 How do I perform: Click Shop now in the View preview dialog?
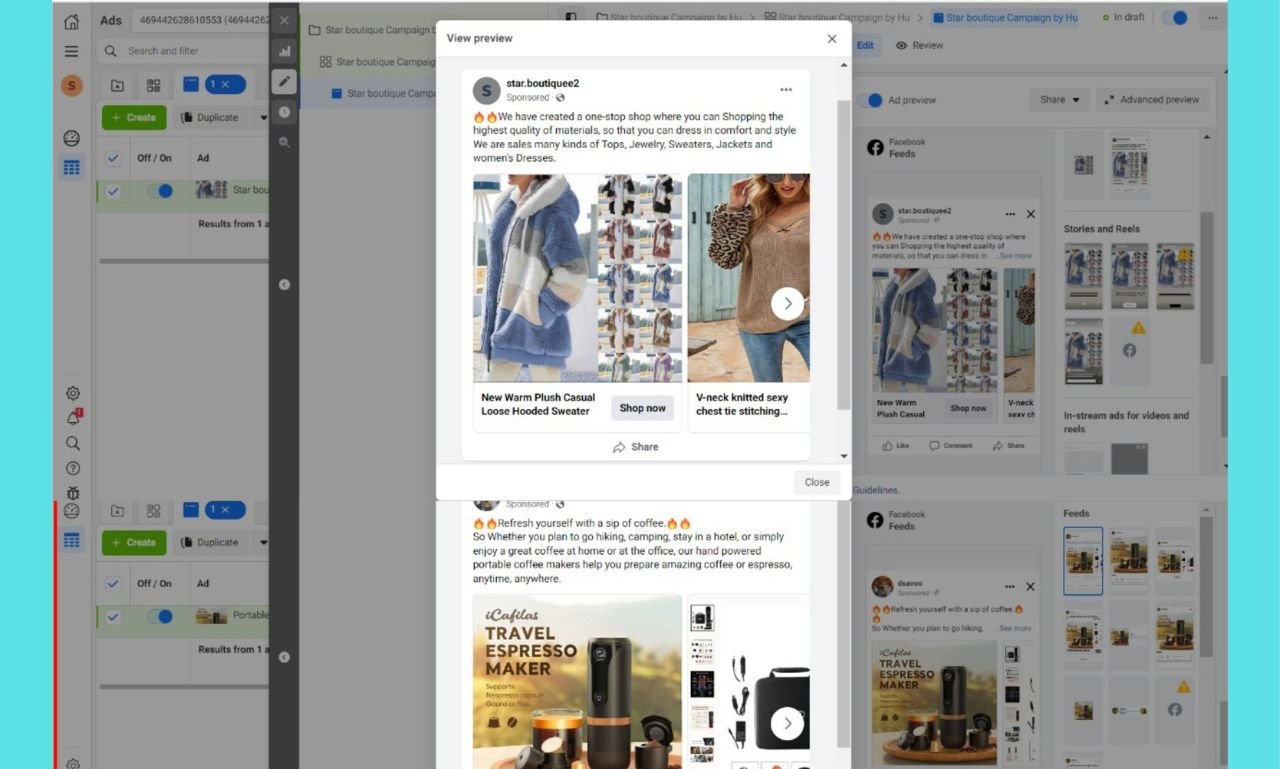(x=642, y=408)
